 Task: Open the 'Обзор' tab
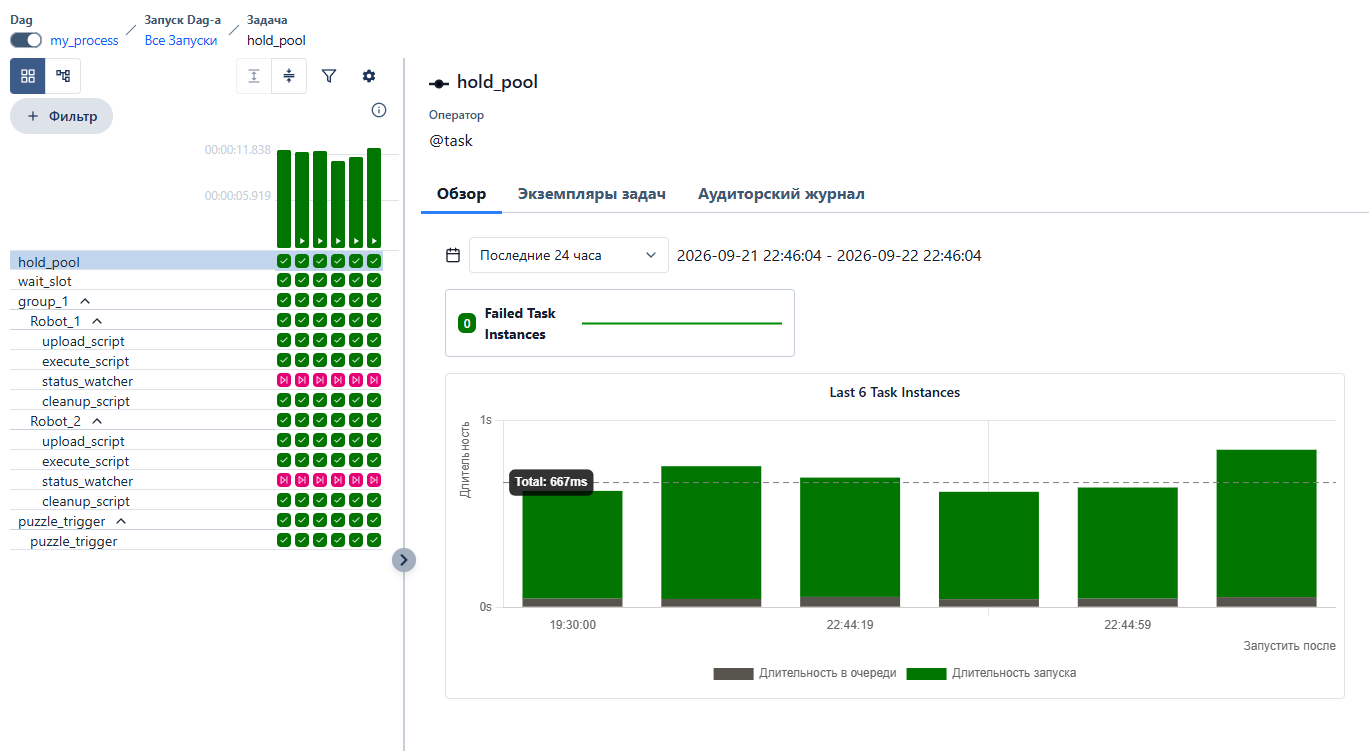tap(461, 194)
